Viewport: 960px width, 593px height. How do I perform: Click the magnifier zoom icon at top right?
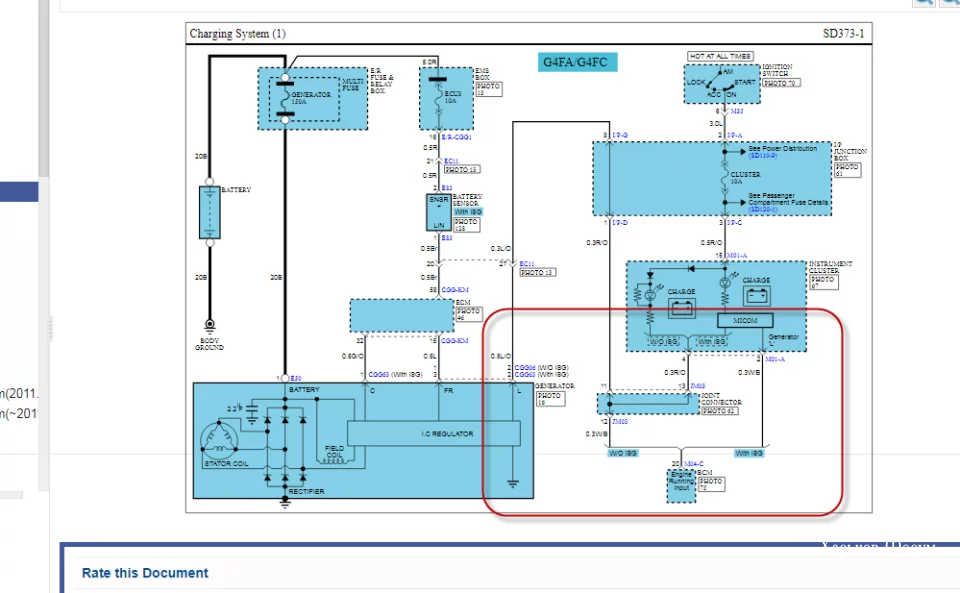pos(923,2)
